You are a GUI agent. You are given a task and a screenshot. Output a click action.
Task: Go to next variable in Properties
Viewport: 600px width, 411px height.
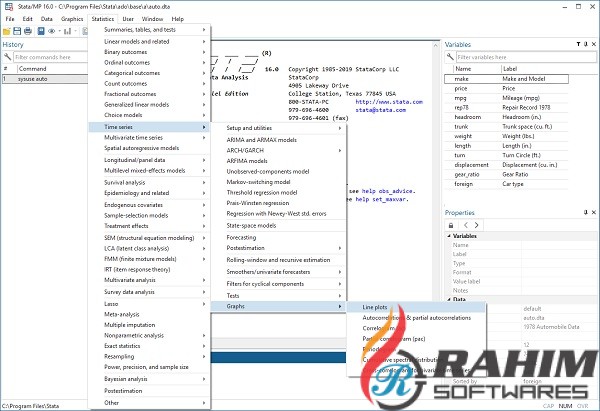pos(476,225)
